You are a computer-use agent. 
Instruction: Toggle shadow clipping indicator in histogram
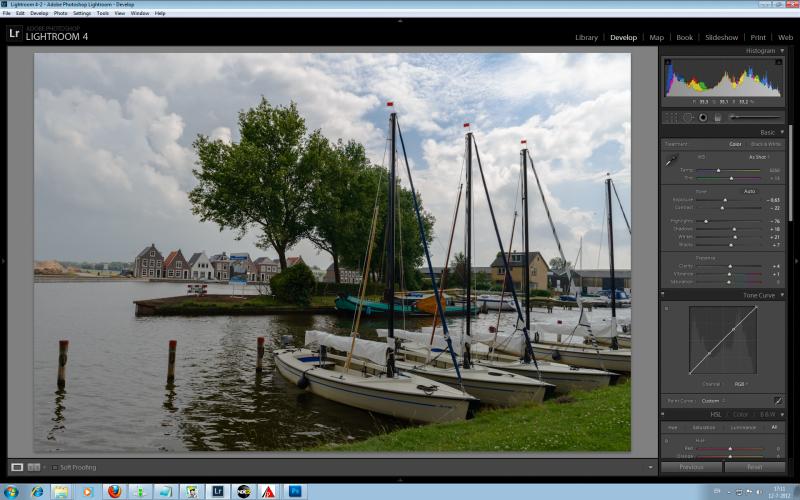[668, 62]
